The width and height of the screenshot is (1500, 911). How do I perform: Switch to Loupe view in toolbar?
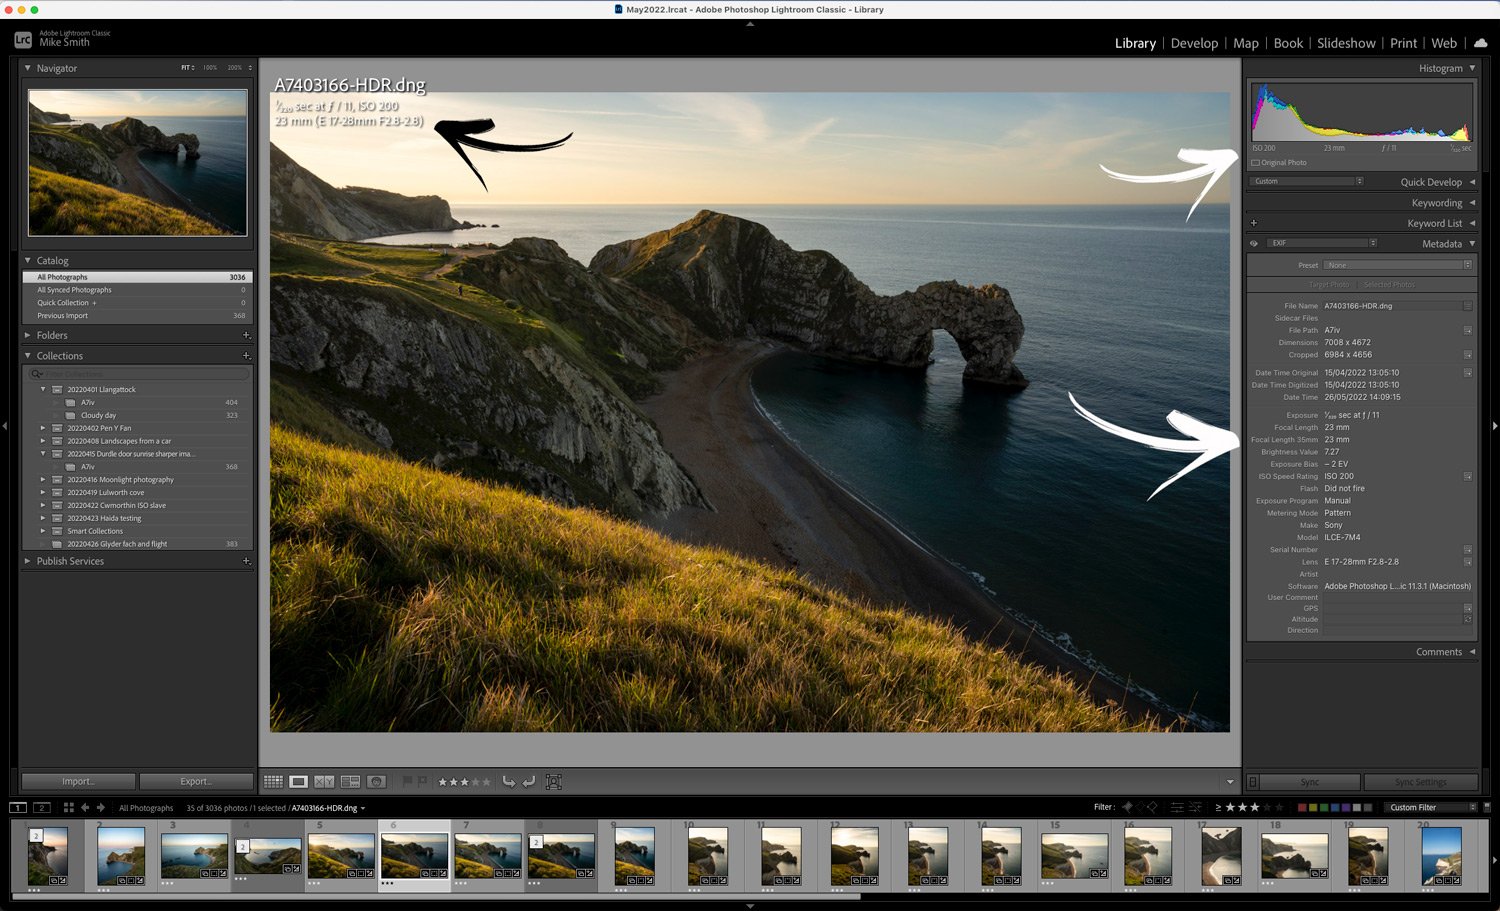click(298, 782)
